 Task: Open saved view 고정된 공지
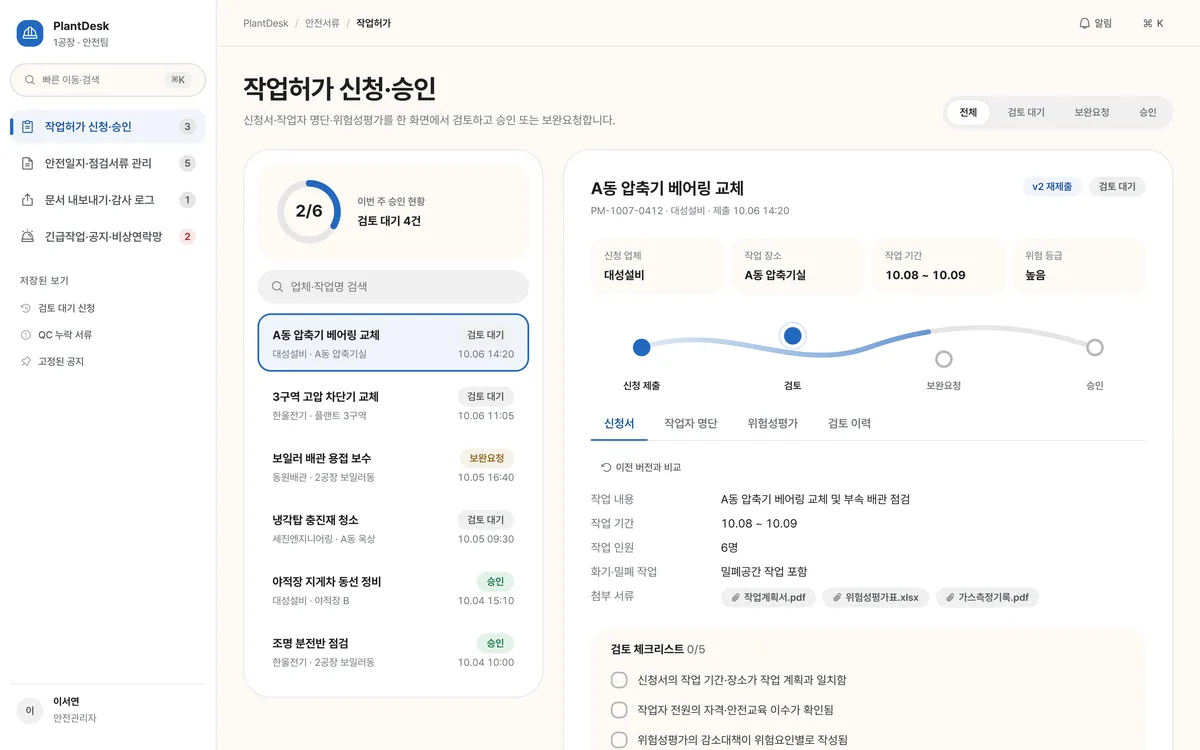tap(108, 361)
